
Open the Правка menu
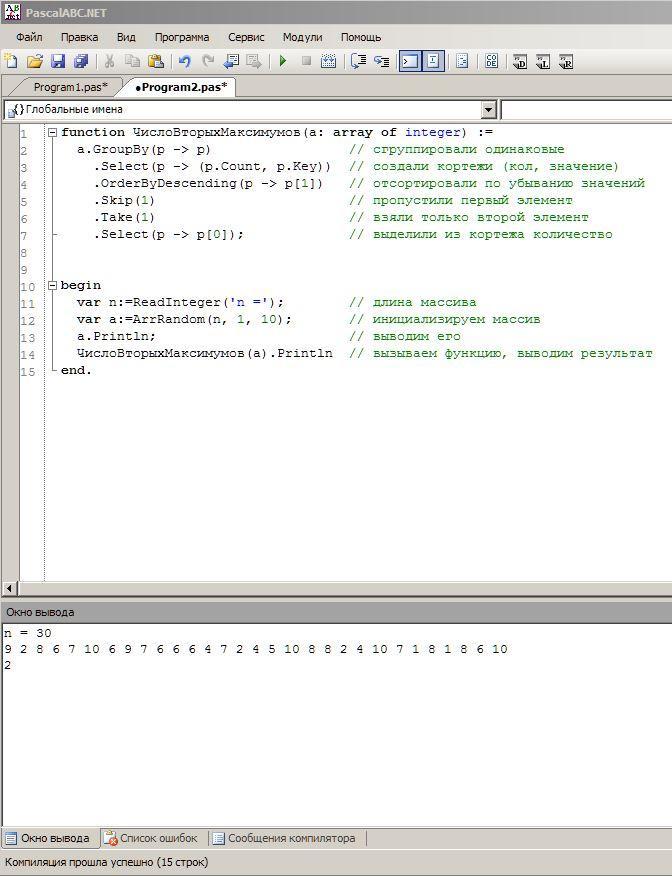pyautogui.click(x=79, y=37)
